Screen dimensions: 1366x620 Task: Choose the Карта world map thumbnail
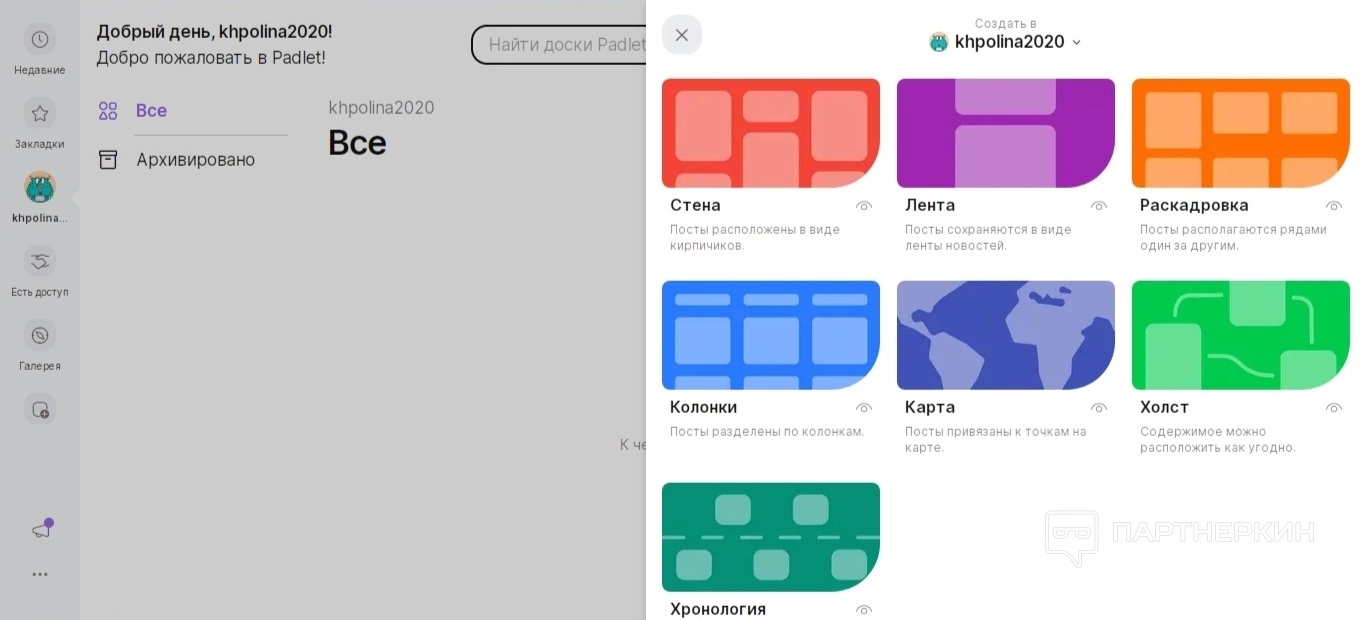[1006, 335]
